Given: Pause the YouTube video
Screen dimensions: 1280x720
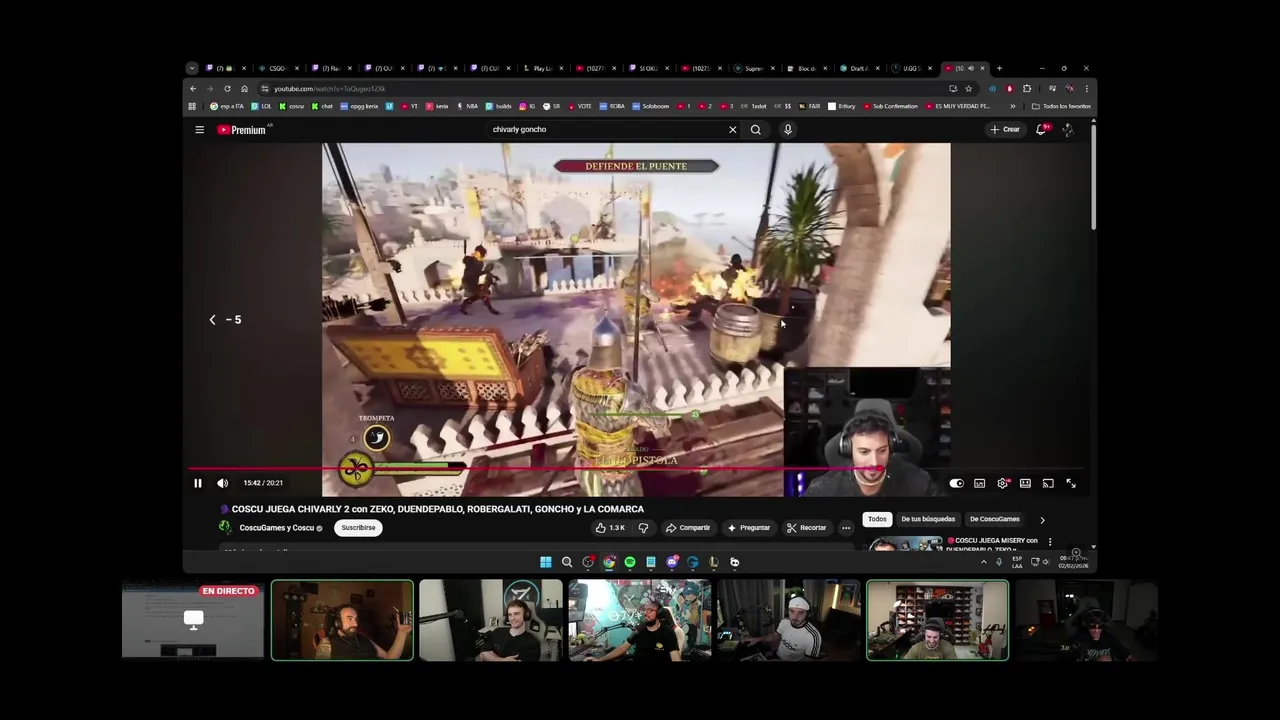Looking at the screenshot, I should click(x=198, y=483).
